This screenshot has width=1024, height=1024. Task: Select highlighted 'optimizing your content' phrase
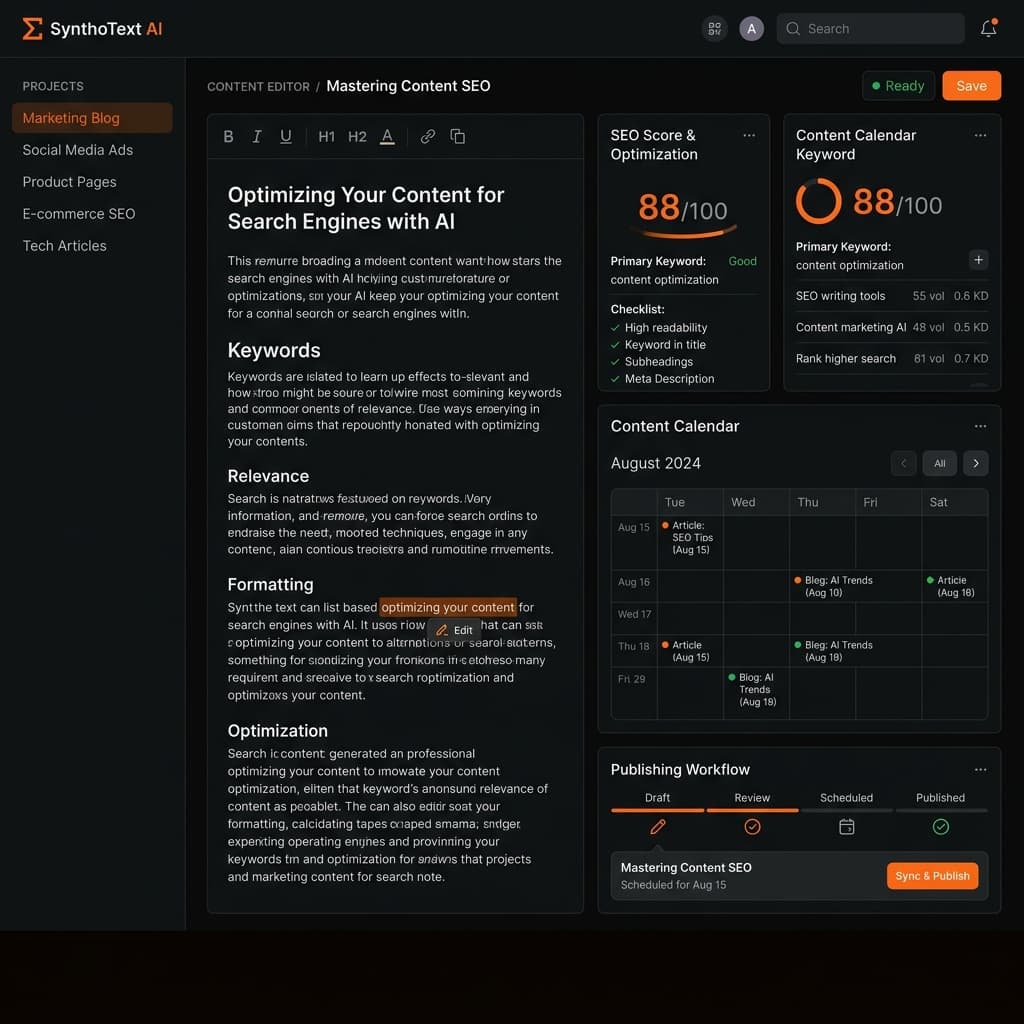click(448, 607)
